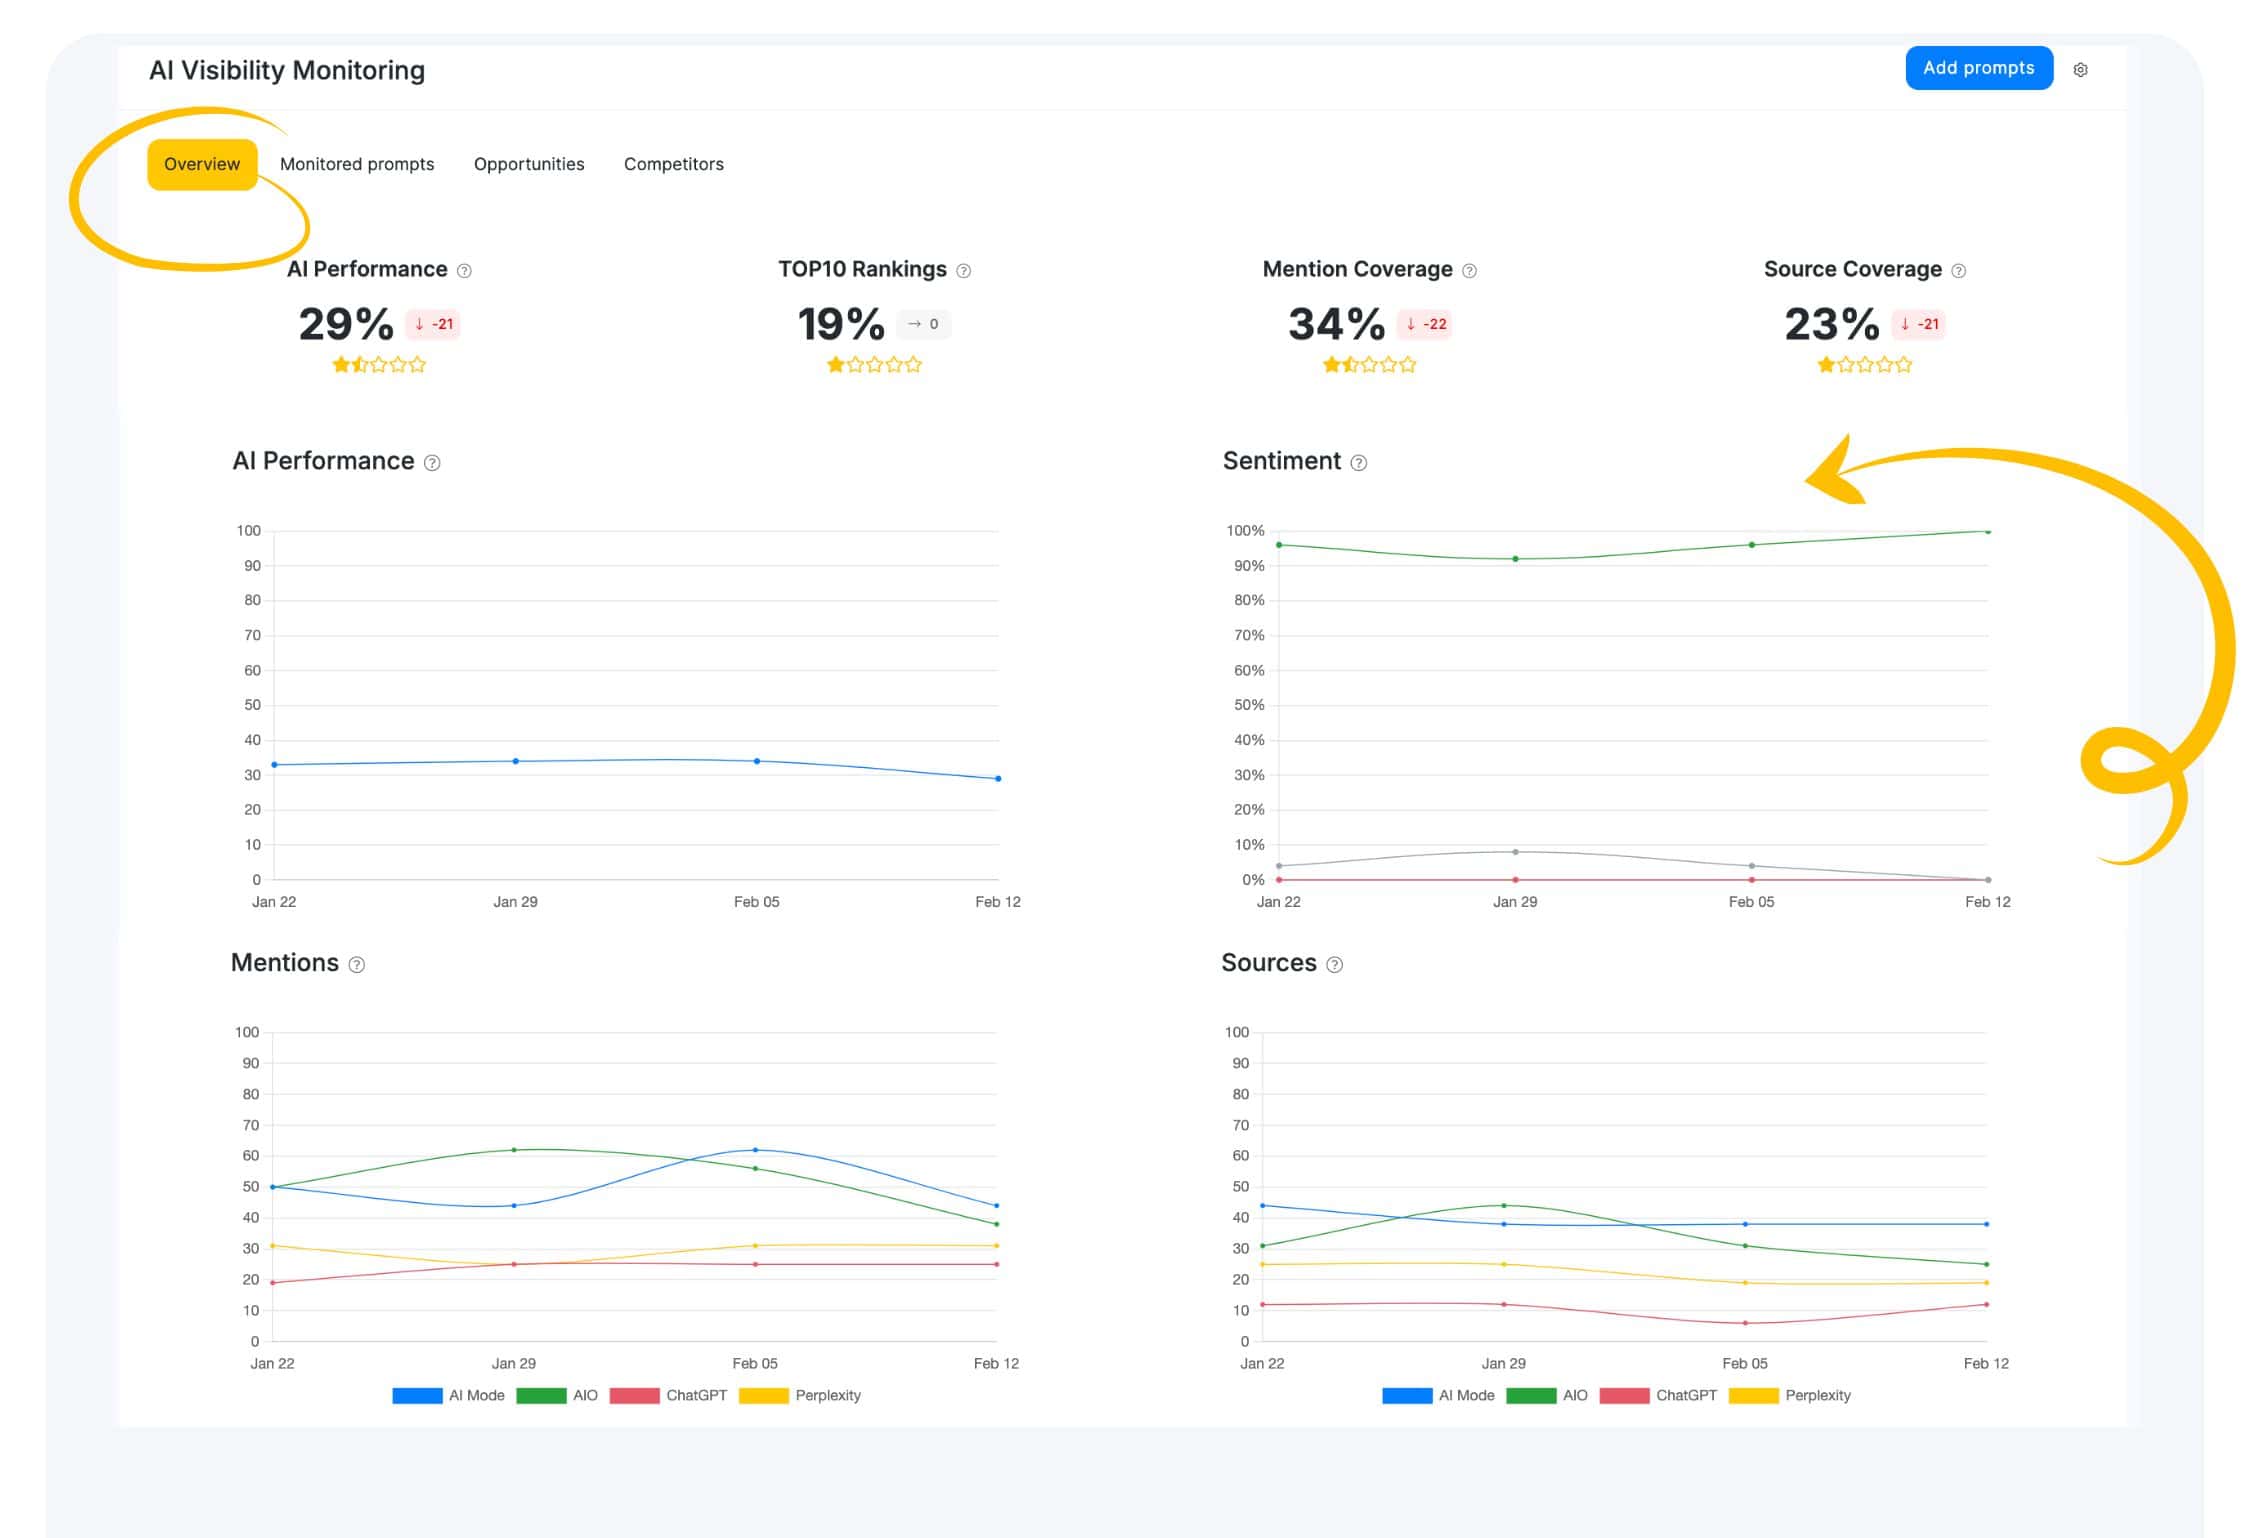This screenshot has height=1538, width=2250.
Task: Click the help icon beside Sources heading
Action: coord(1334,964)
